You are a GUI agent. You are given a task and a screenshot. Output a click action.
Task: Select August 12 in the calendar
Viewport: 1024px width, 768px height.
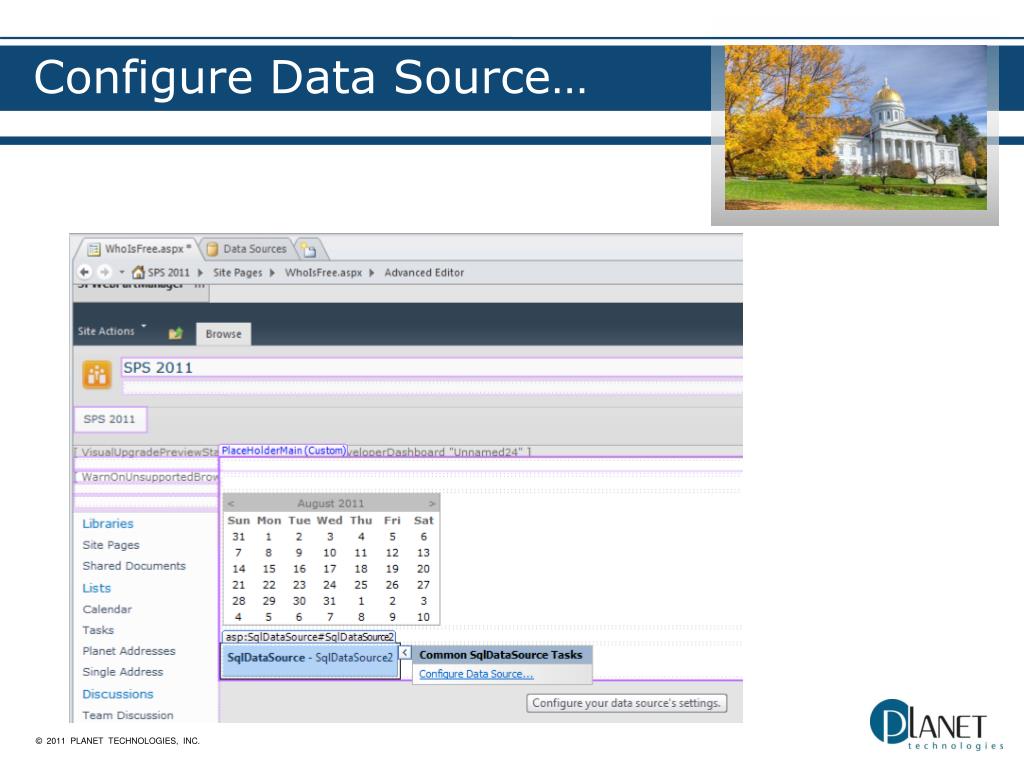click(x=392, y=552)
